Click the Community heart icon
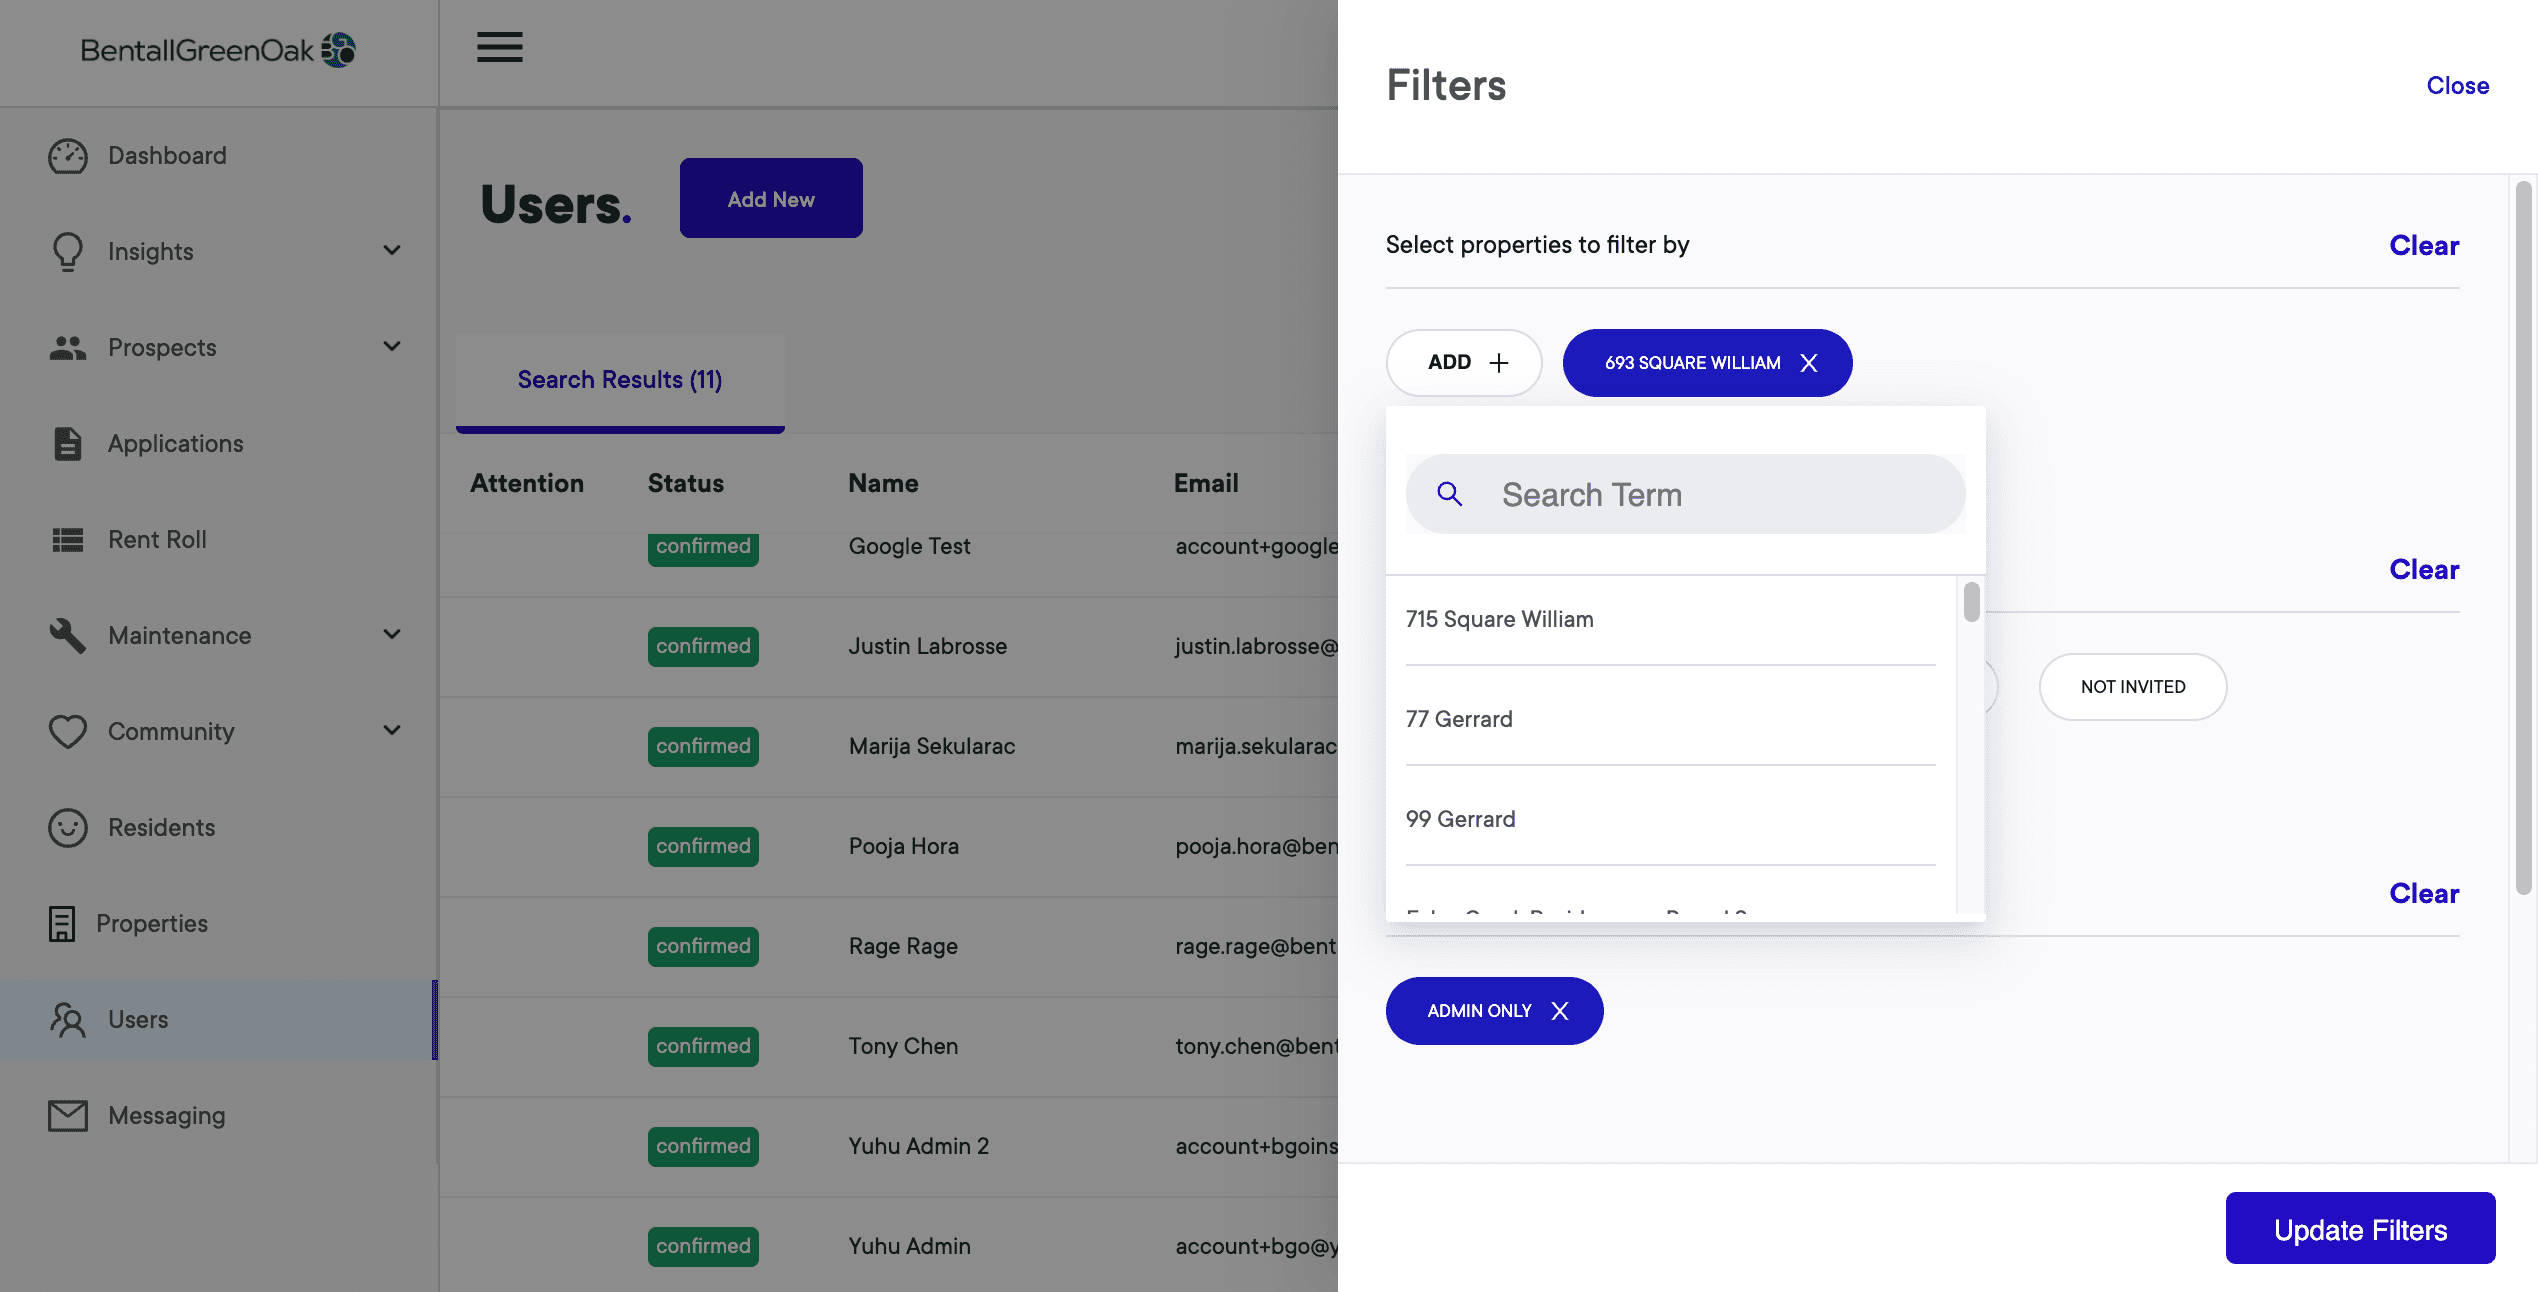This screenshot has height=1292, width=2538. pos(68,732)
